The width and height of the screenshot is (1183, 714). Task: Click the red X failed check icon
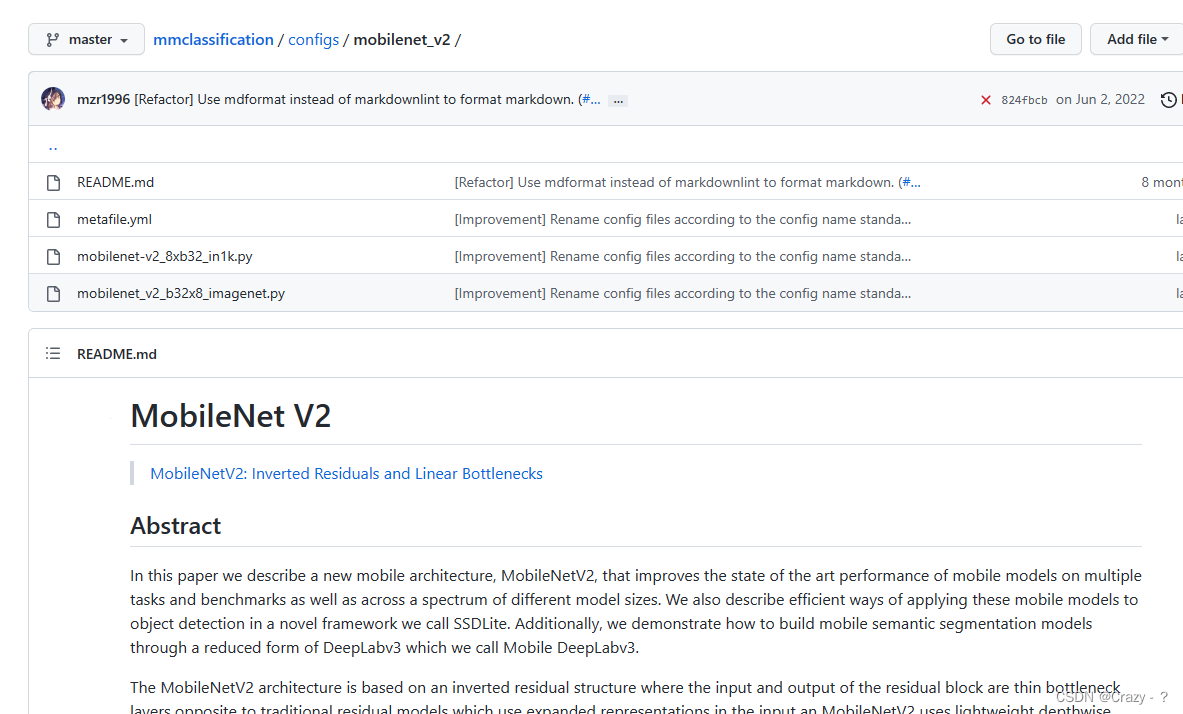click(x=986, y=99)
